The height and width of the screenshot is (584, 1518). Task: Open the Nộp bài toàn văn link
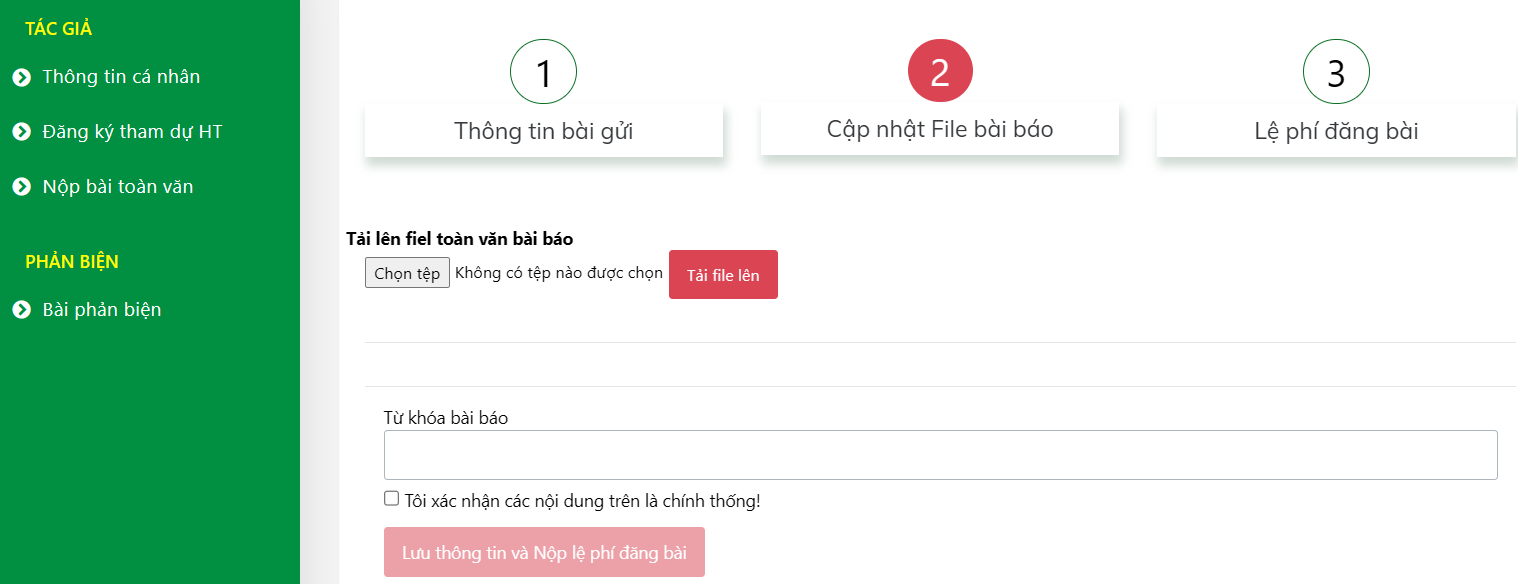click(118, 187)
